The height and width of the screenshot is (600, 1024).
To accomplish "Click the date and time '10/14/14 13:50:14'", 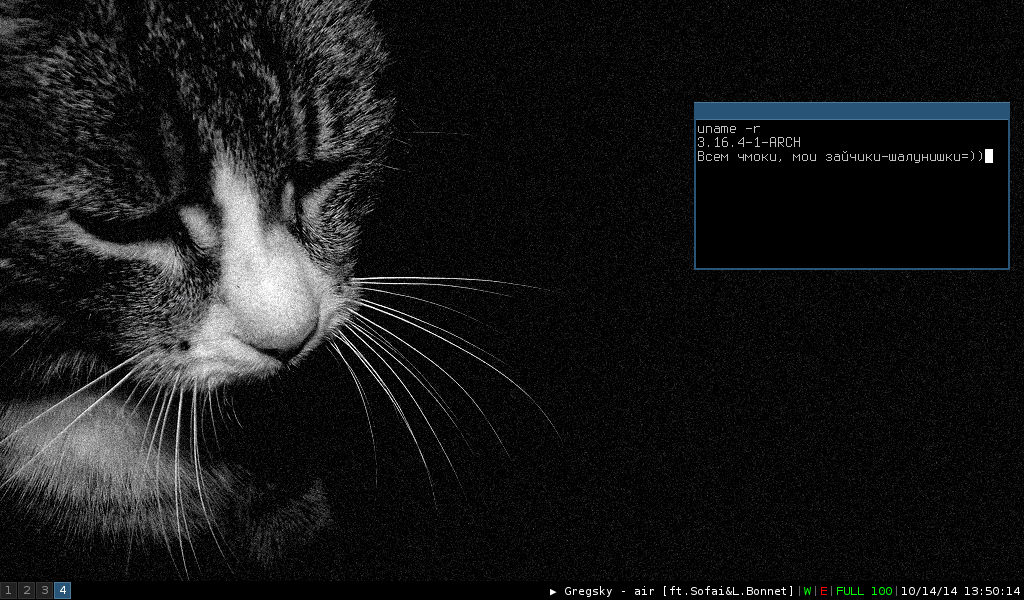I will [960, 592].
